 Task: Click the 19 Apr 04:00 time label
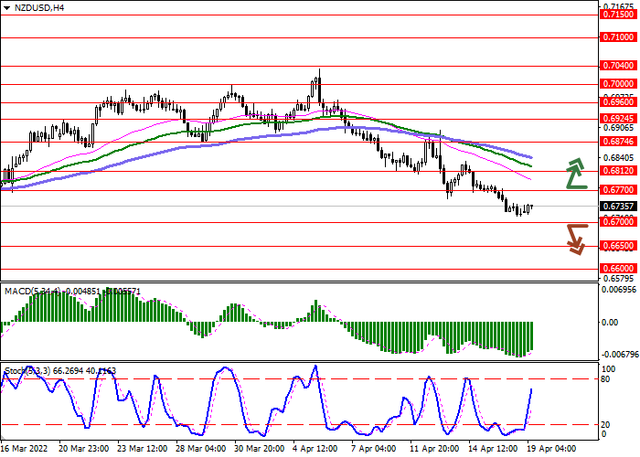[x=551, y=449]
